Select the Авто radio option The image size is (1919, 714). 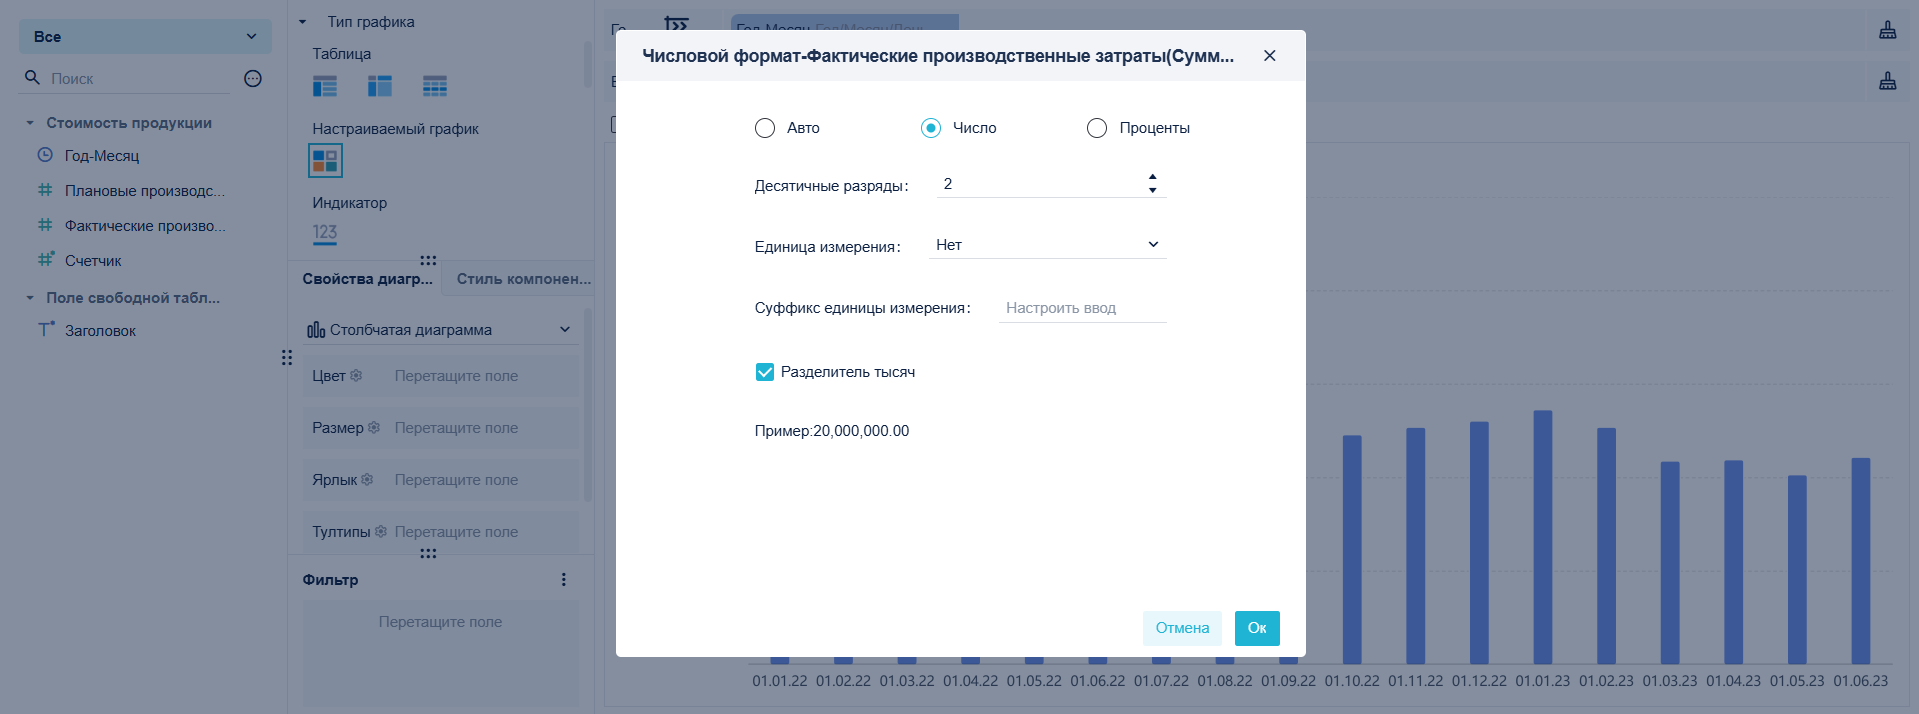pyautogui.click(x=765, y=128)
